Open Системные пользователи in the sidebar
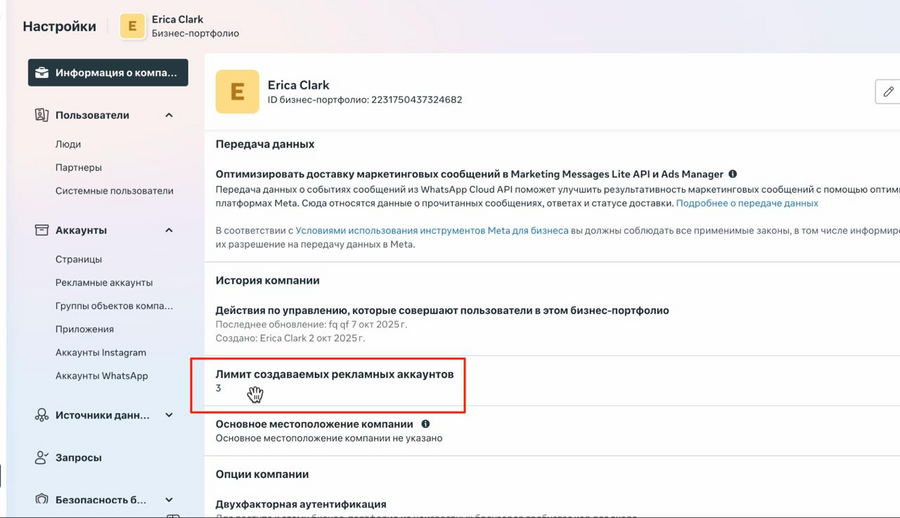This screenshot has width=900, height=518. [114, 191]
